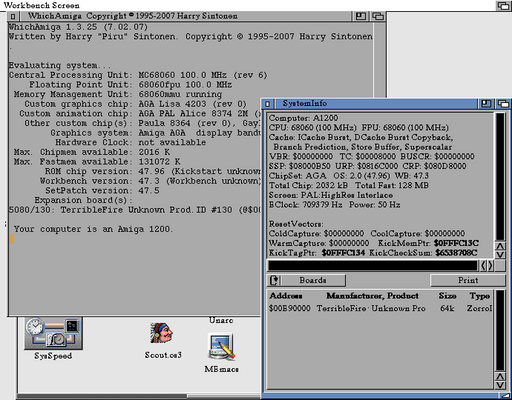Select the TerribleFire board row
The height and width of the screenshot is (400, 512).
[x=380, y=308]
